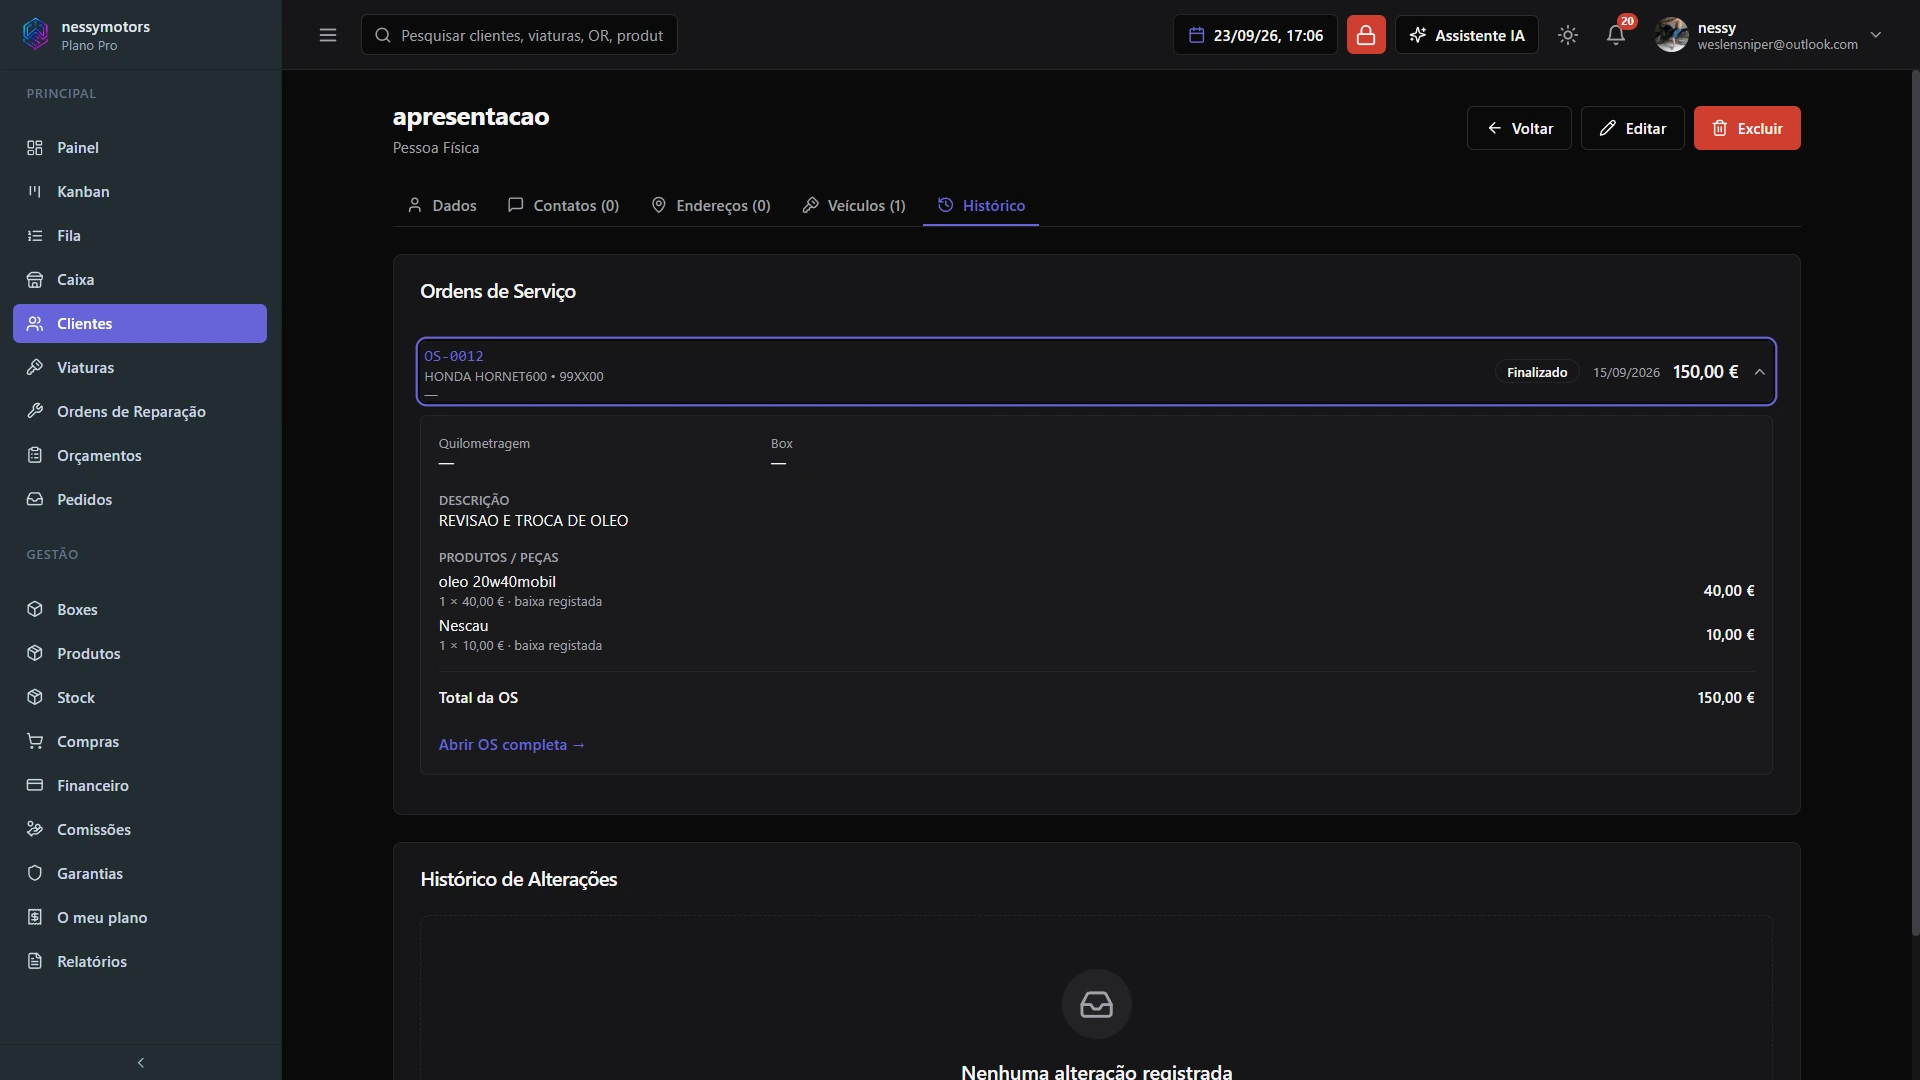Viewport: 1920px width, 1080px height.
Task: Click the red Excluir button
Action: click(1747, 128)
